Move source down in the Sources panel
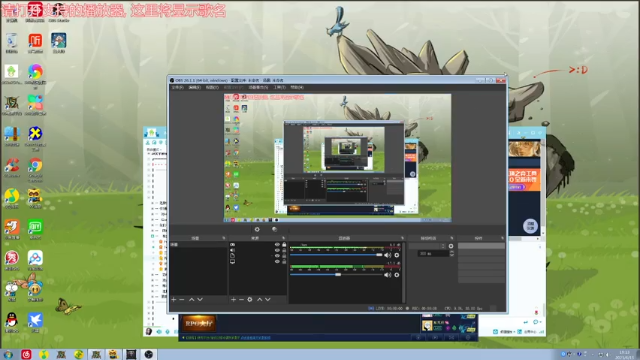This screenshot has height=360, width=640. [x=268, y=300]
